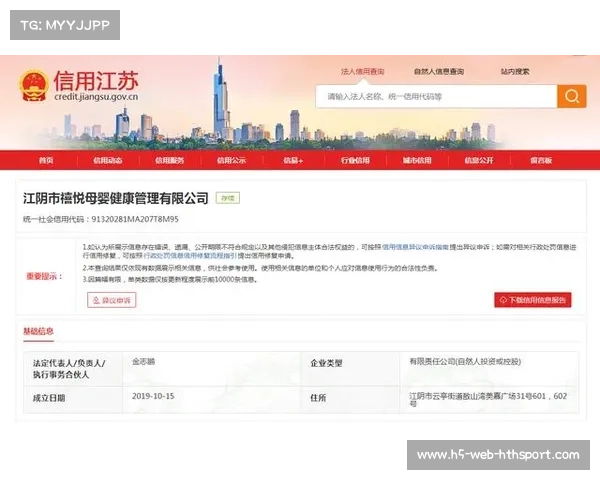Open the 信用动态 navigation item
600x480 pixels.
click(x=108, y=160)
